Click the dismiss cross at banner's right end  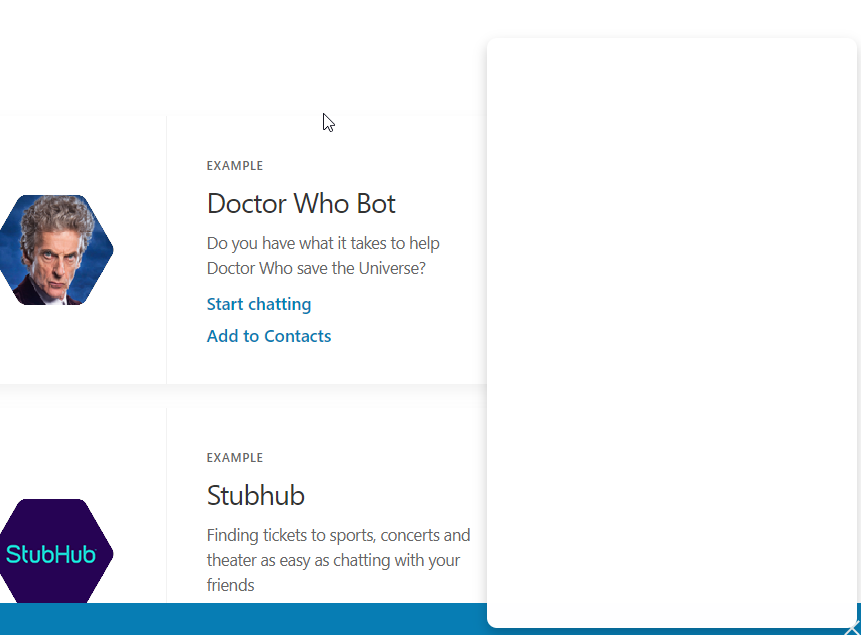coord(853,628)
